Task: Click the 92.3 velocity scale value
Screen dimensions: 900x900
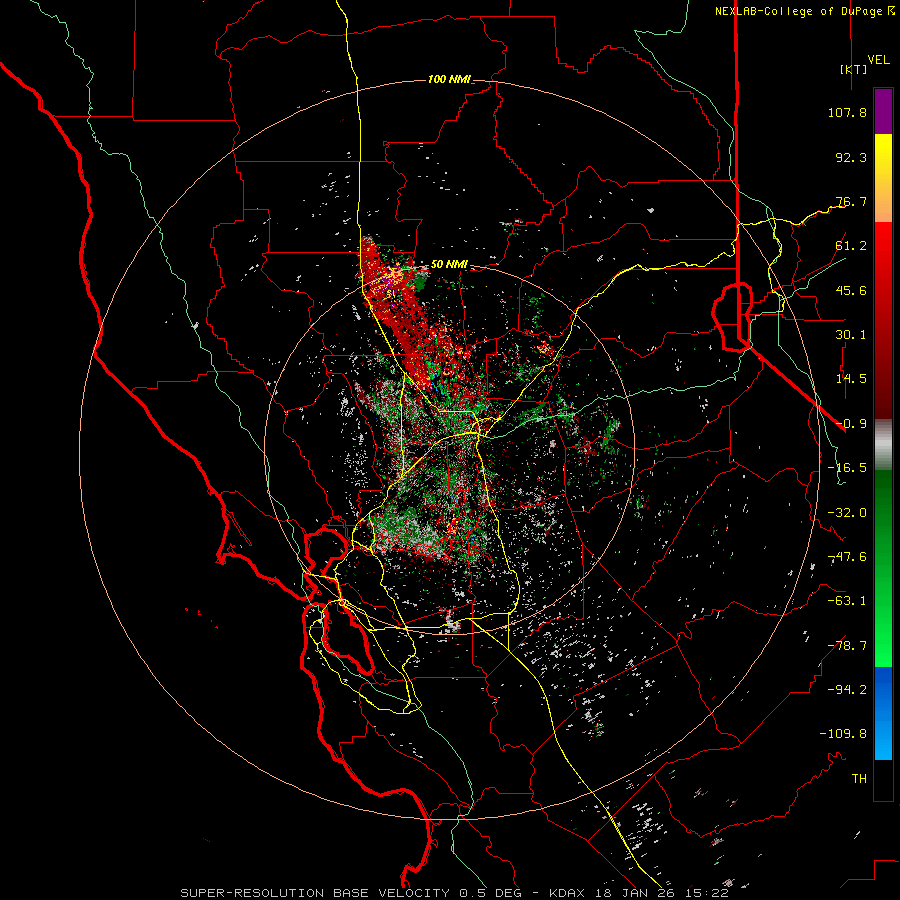Action: coord(851,157)
